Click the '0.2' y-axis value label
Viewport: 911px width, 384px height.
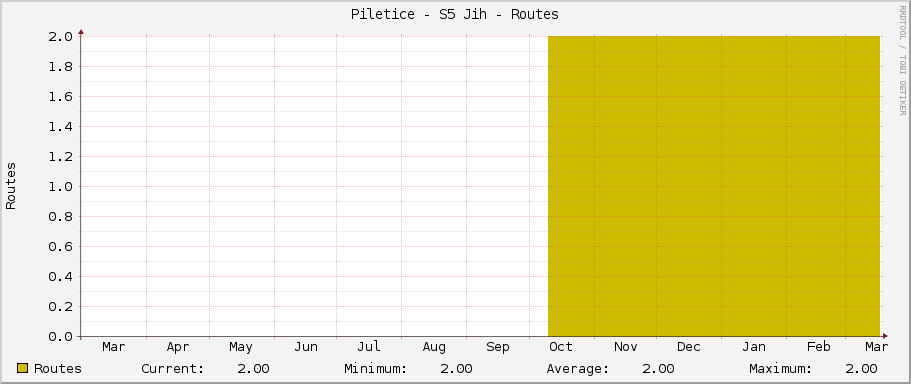60,307
